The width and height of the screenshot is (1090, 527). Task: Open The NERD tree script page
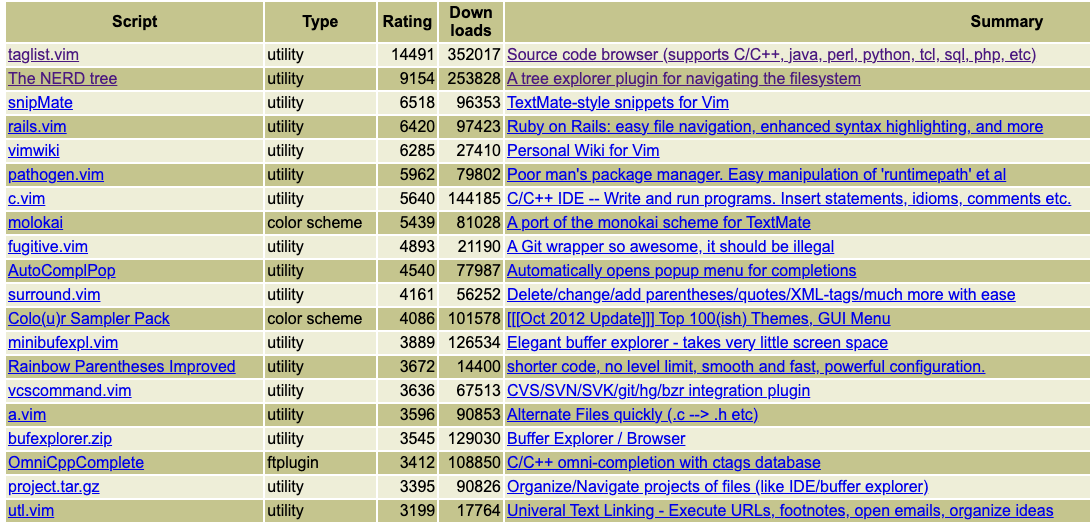(62, 79)
